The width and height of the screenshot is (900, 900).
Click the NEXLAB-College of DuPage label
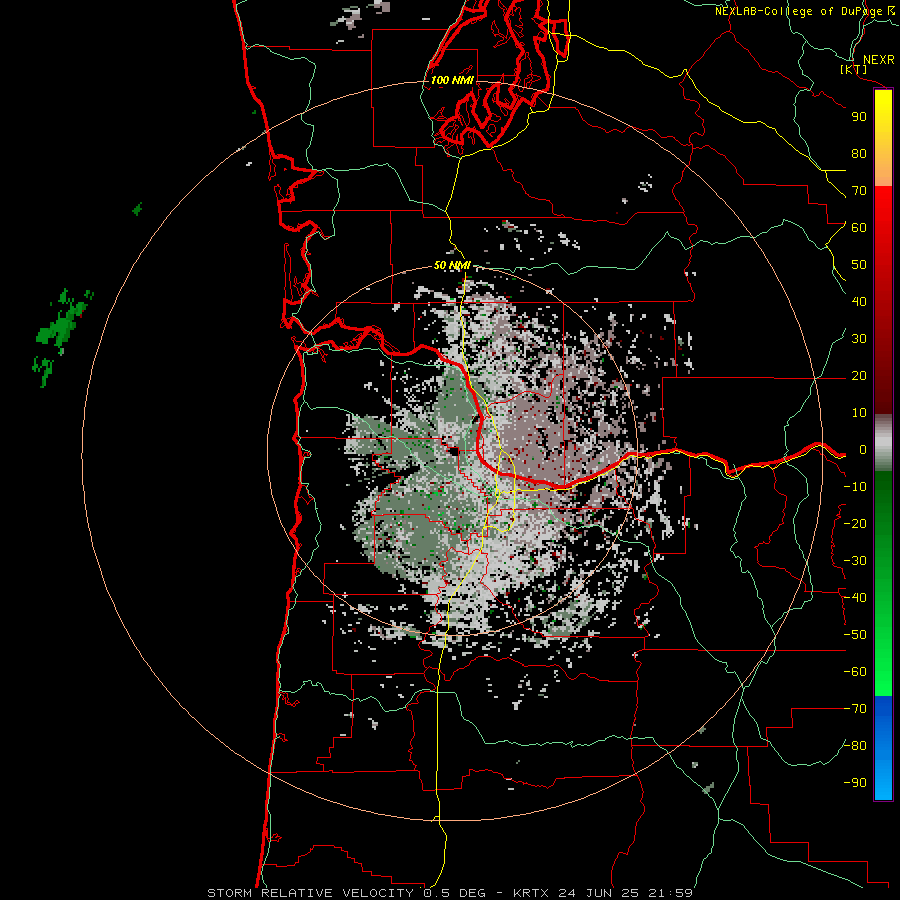tap(799, 11)
